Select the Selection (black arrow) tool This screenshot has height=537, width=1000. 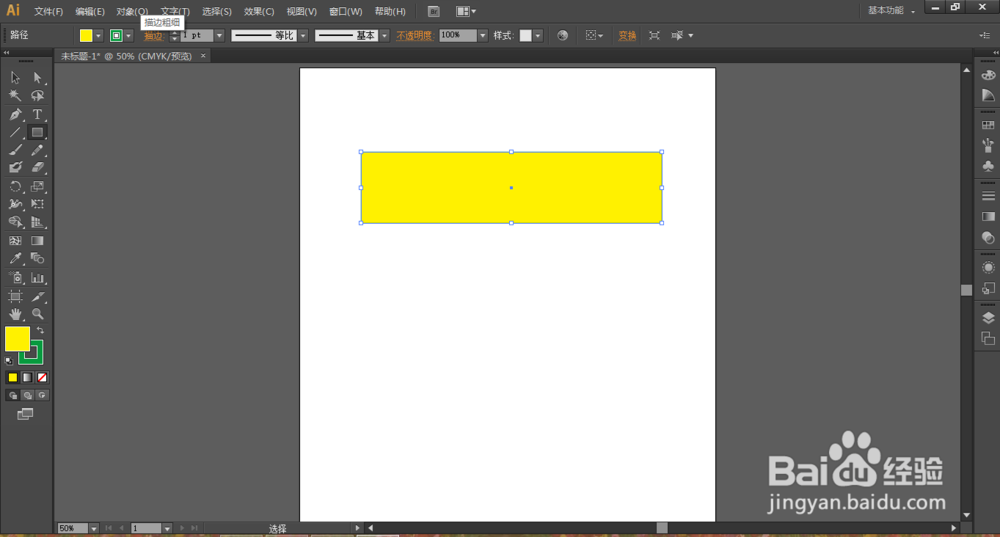click(x=15, y=78)
